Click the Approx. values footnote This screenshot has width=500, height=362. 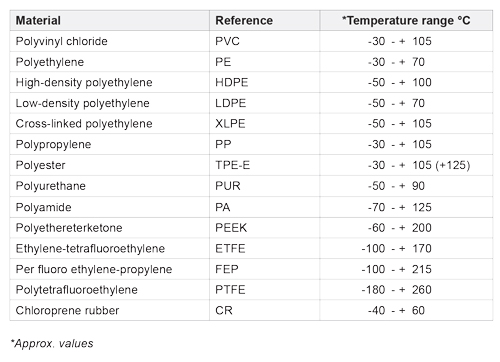click(x=52, y=343)
